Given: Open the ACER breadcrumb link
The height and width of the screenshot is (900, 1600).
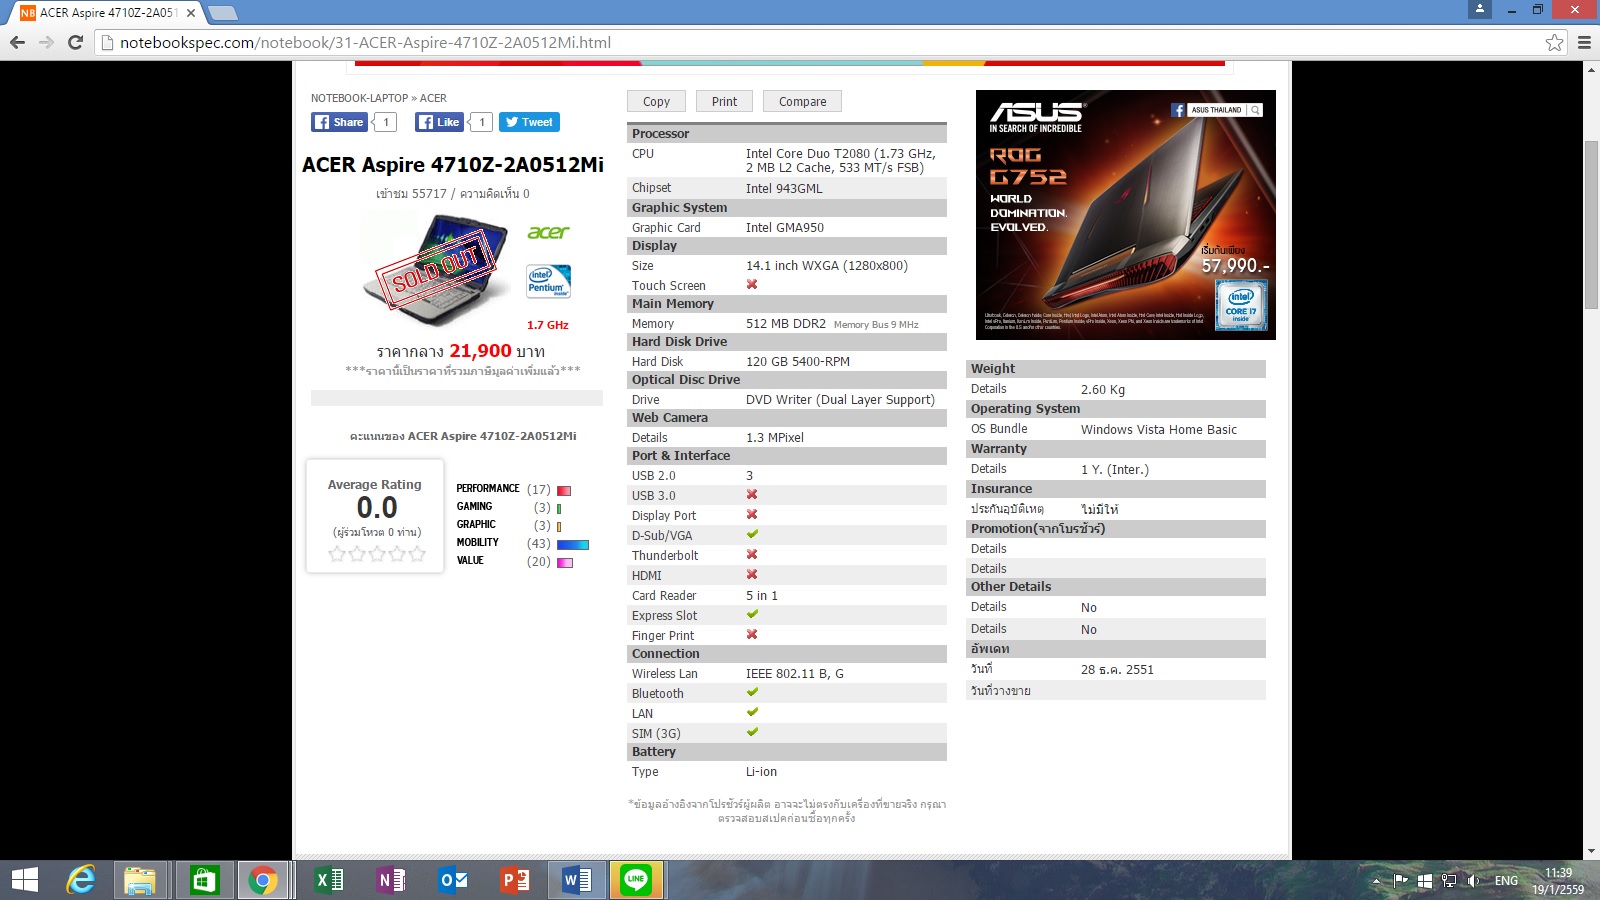Looking at the screenshot, I should (x=433, y=98).
